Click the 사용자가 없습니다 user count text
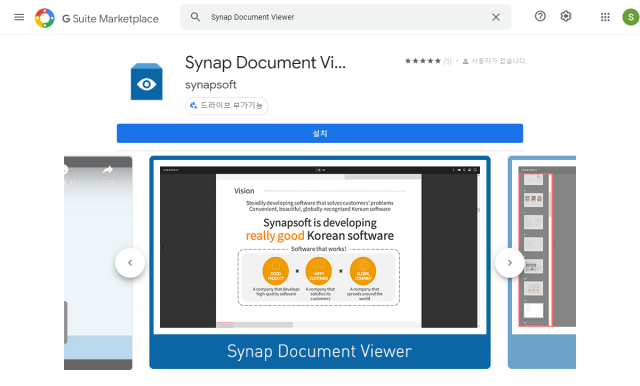 (x=499, y=61)
